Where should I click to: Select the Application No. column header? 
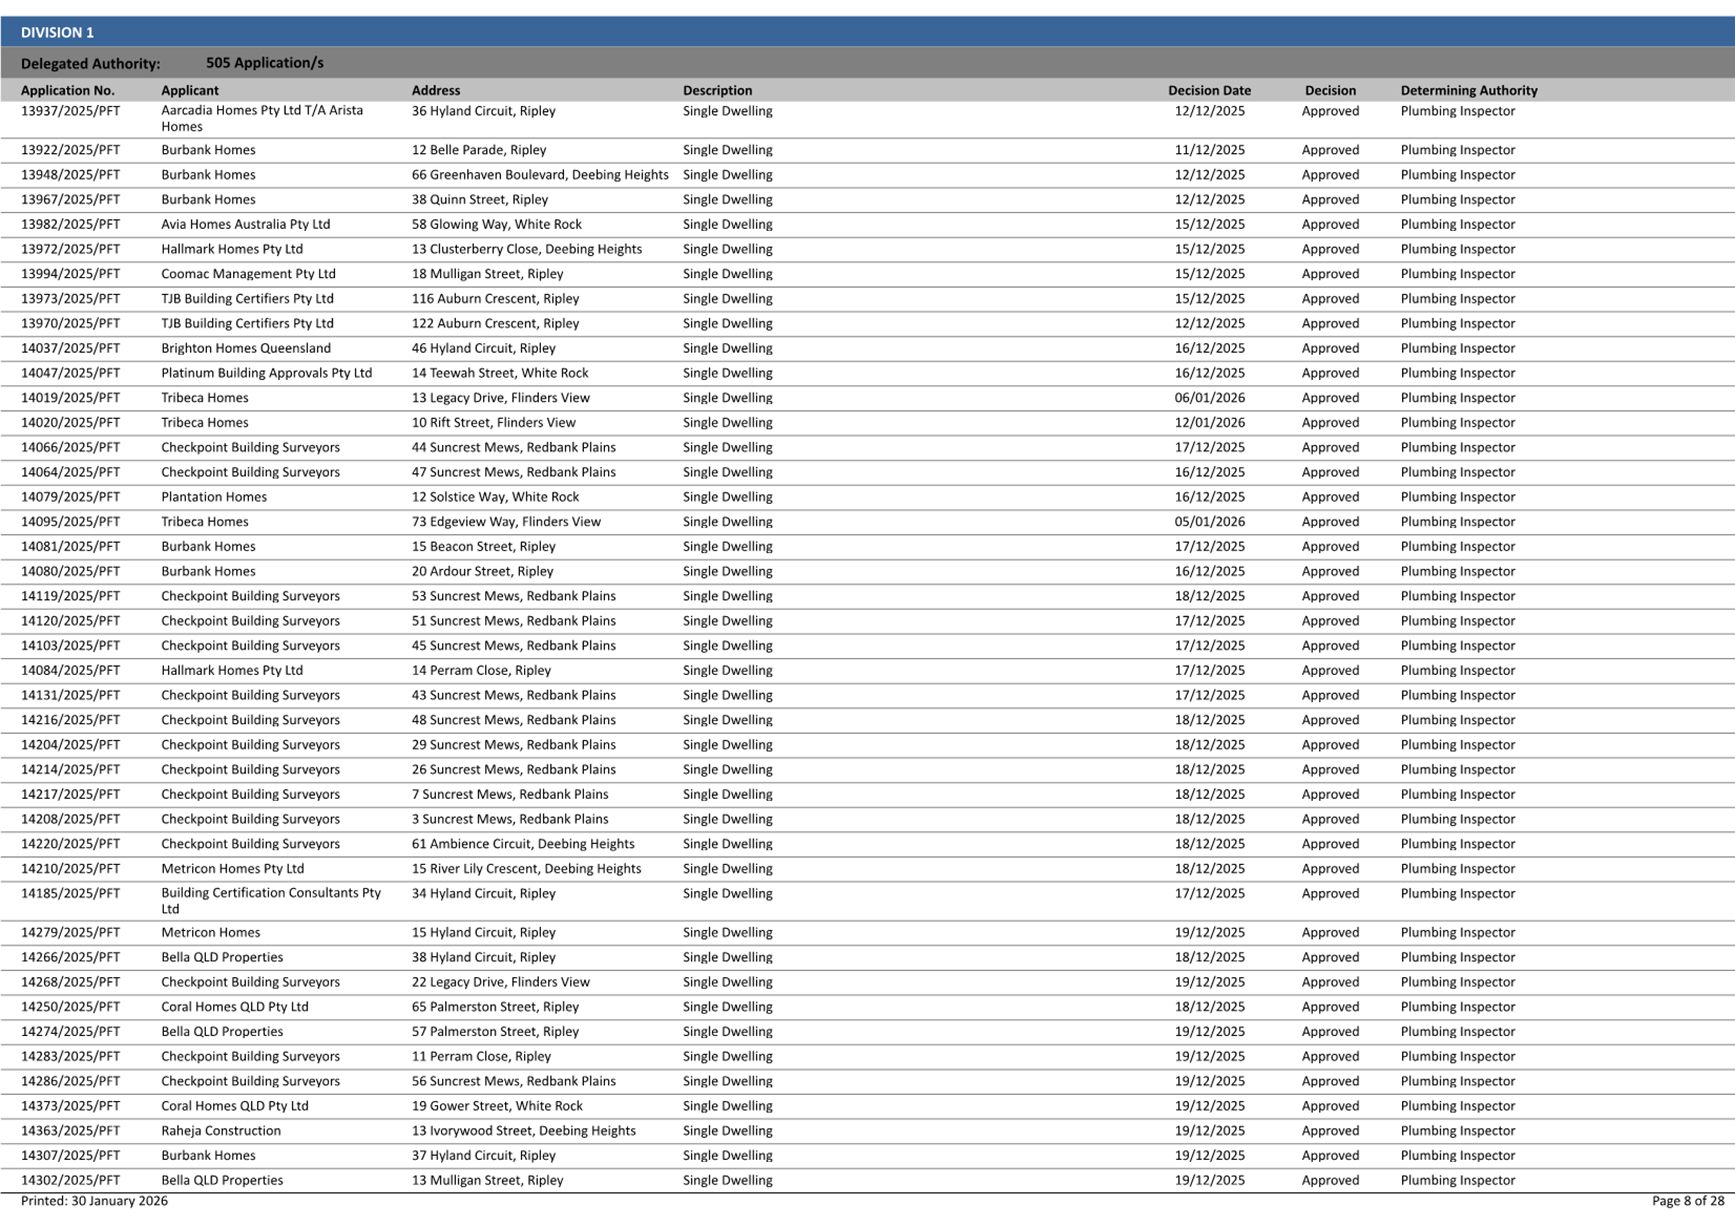[x=68, y=90]
